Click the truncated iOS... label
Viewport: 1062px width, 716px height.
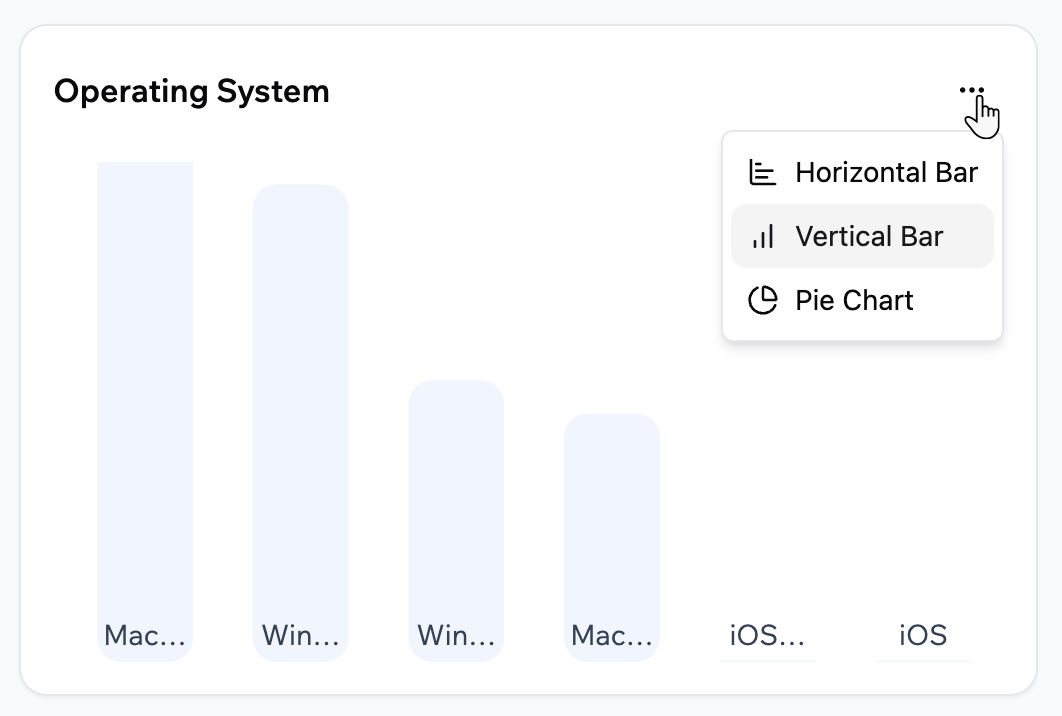[x=766, y=635]
